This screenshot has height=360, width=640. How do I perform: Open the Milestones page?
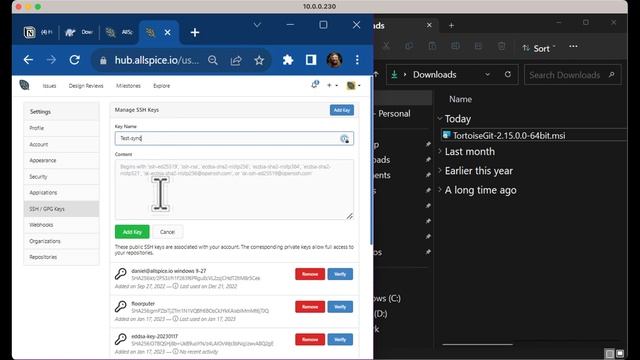[128, 86]
